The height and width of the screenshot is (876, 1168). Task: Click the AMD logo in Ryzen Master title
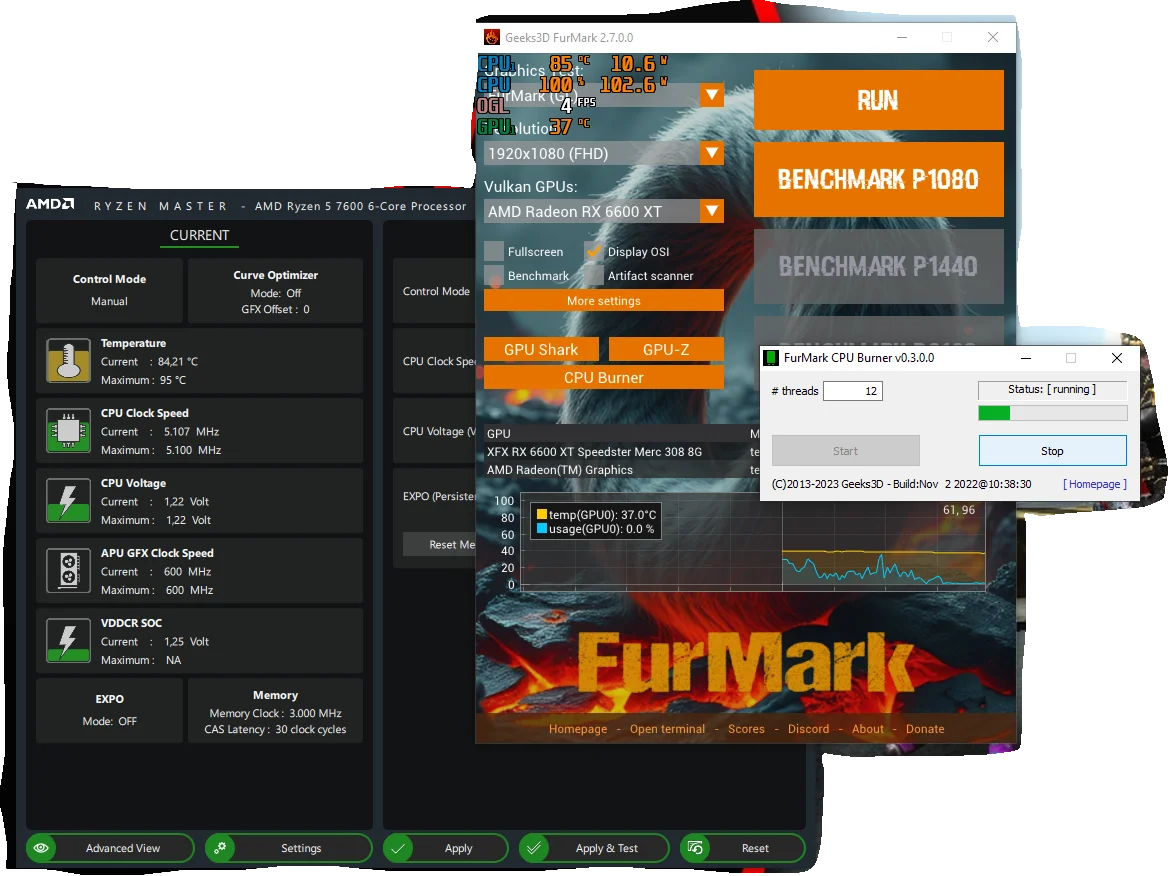[50, 204]
